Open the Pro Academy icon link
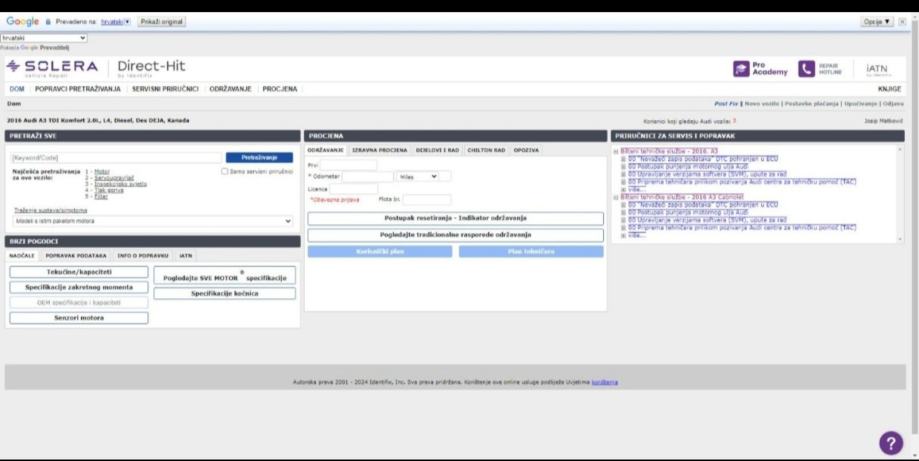This screenshot has height=461, width=919. [x=760, y=69]
